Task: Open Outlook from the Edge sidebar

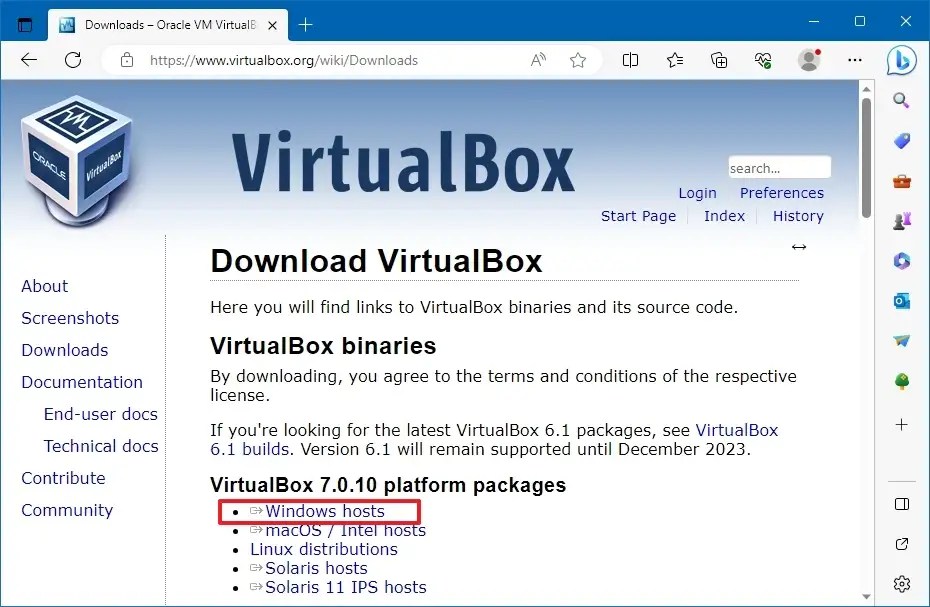Action: 901,300
